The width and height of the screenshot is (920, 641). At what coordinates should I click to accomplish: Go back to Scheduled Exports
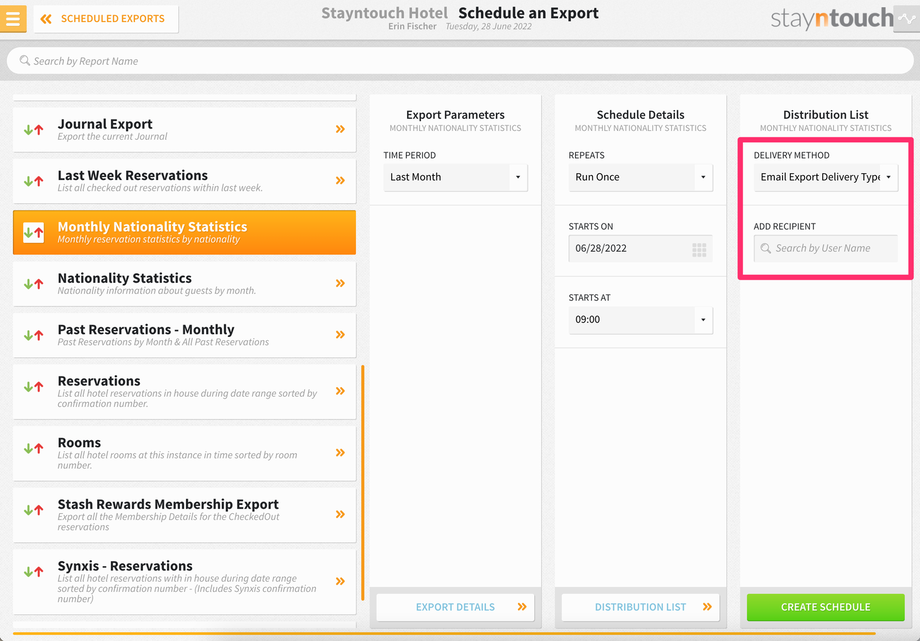point(106,19)
